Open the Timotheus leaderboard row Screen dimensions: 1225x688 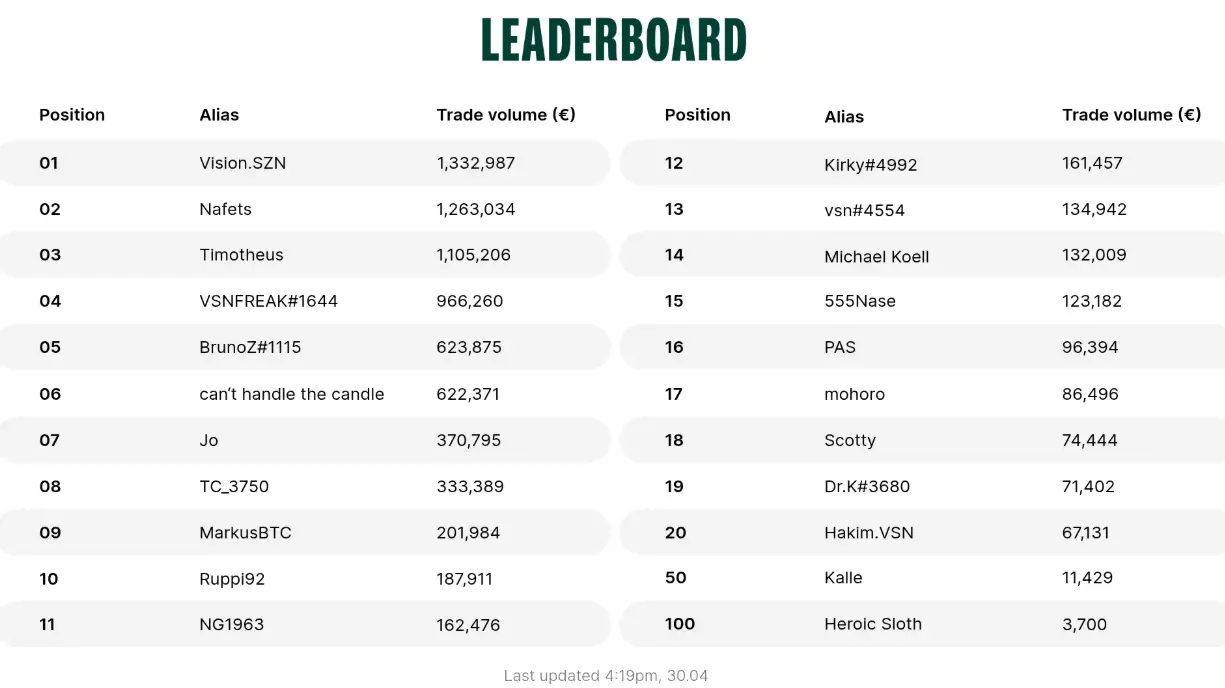(x=242, y=255)
